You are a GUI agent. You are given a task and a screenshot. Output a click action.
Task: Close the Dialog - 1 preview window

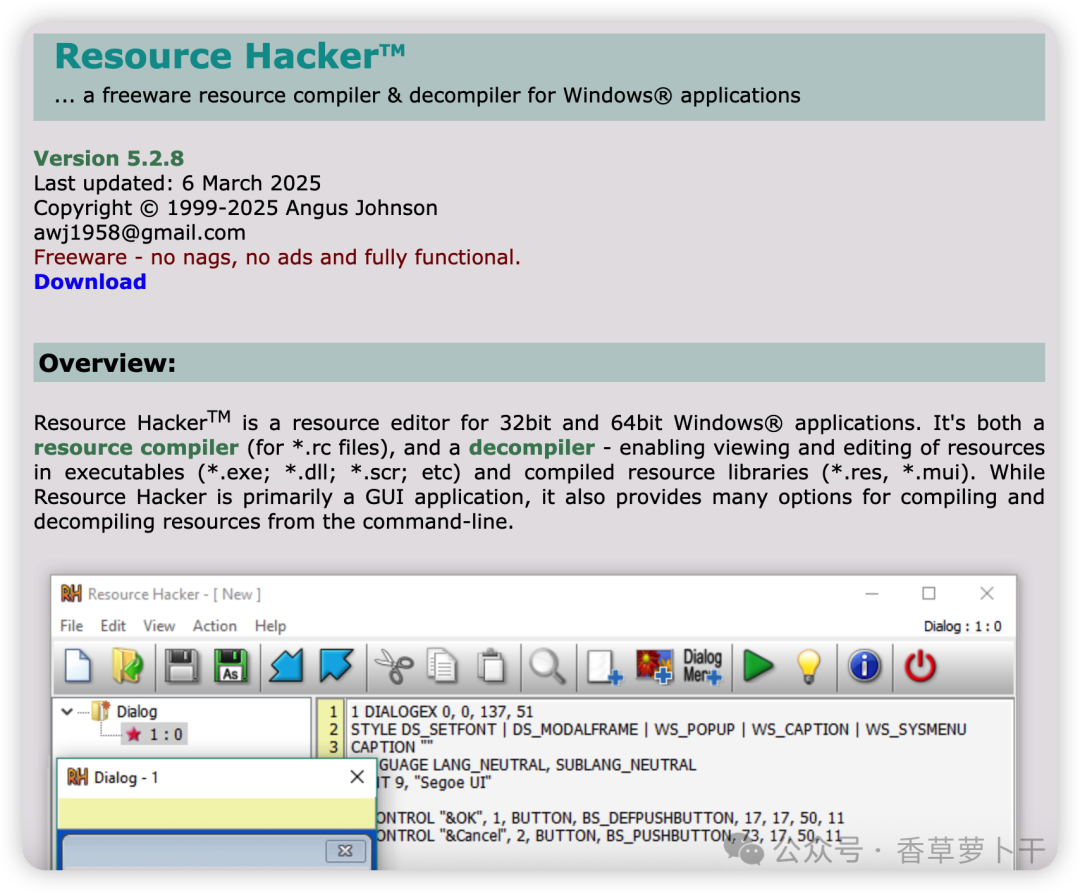point(357,777)
